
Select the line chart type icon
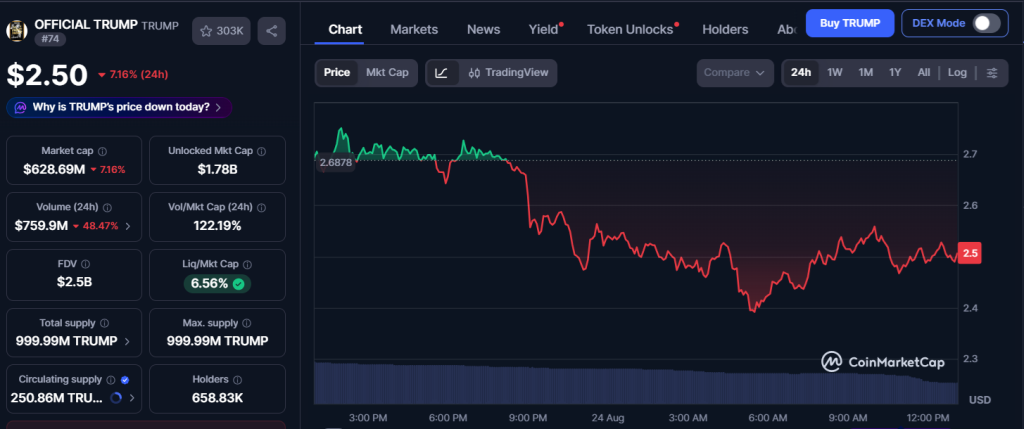coord(442,72)
